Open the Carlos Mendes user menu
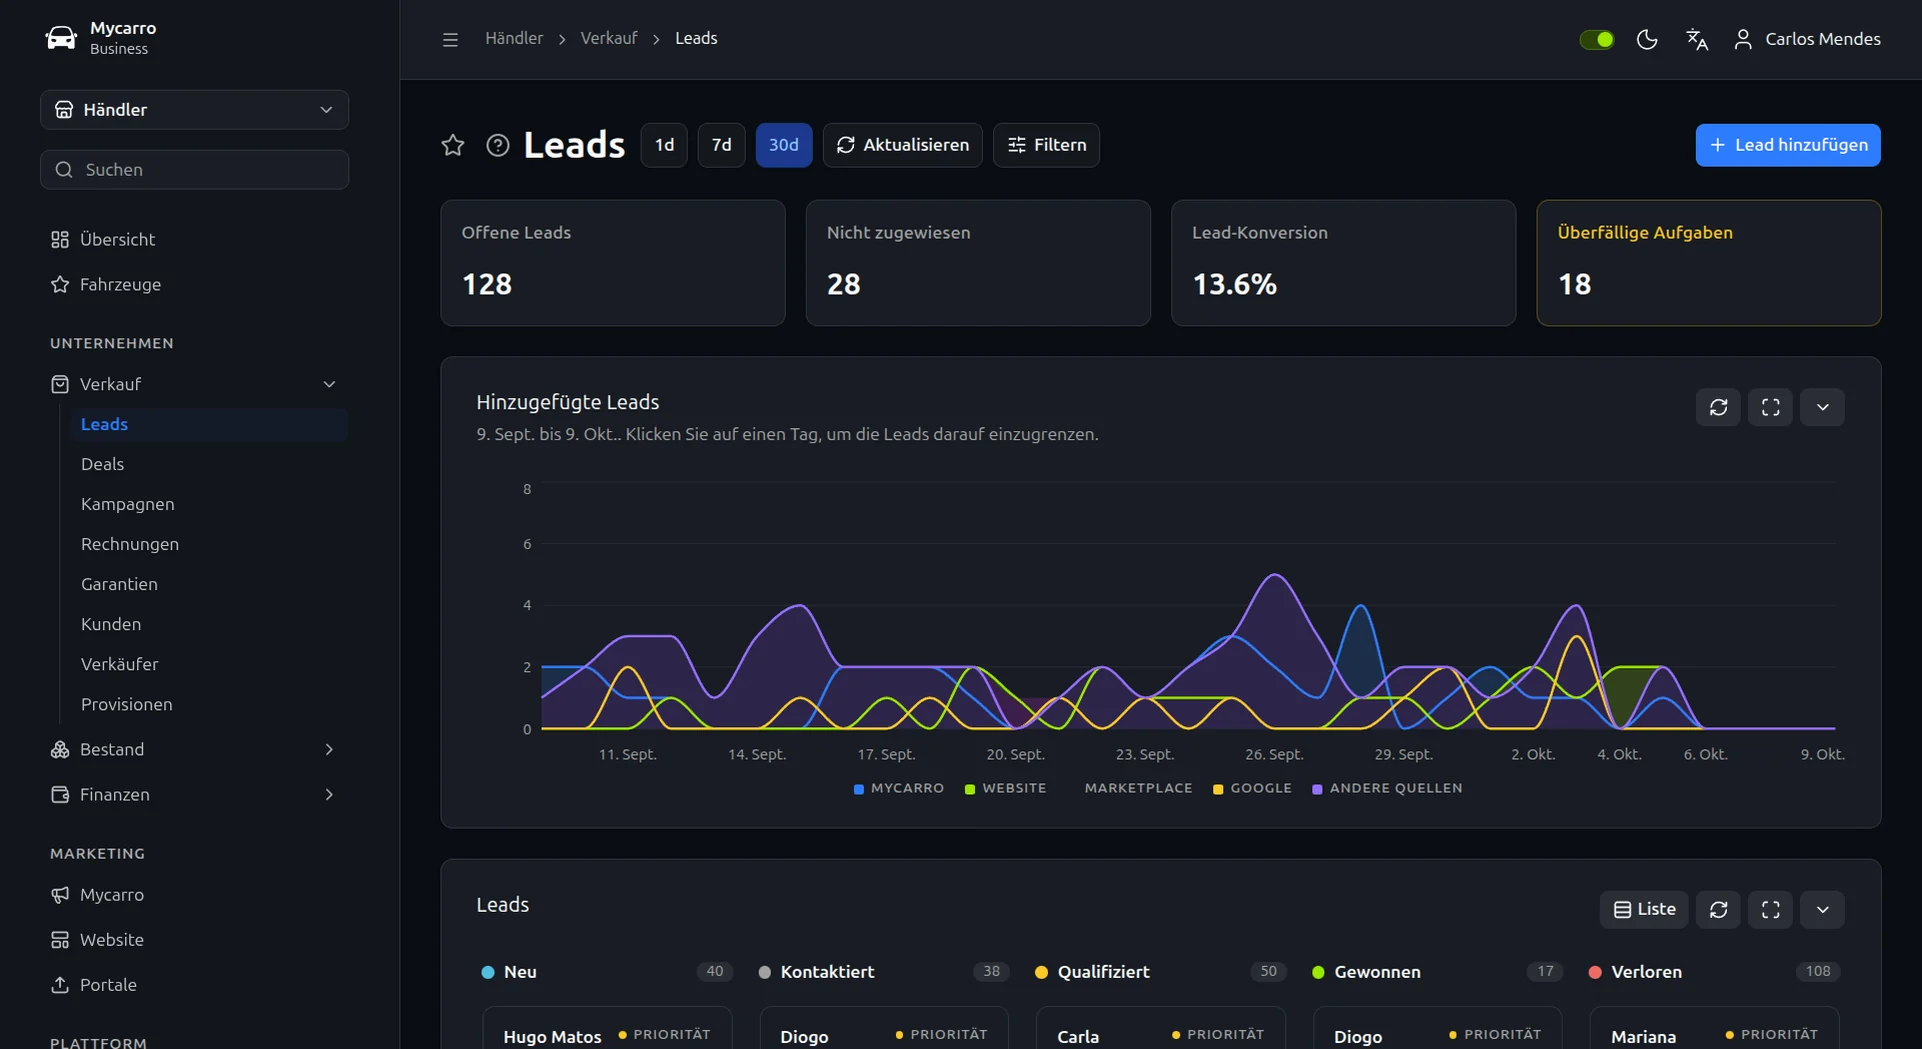 pyautogui.click(x=1807, y=39)
